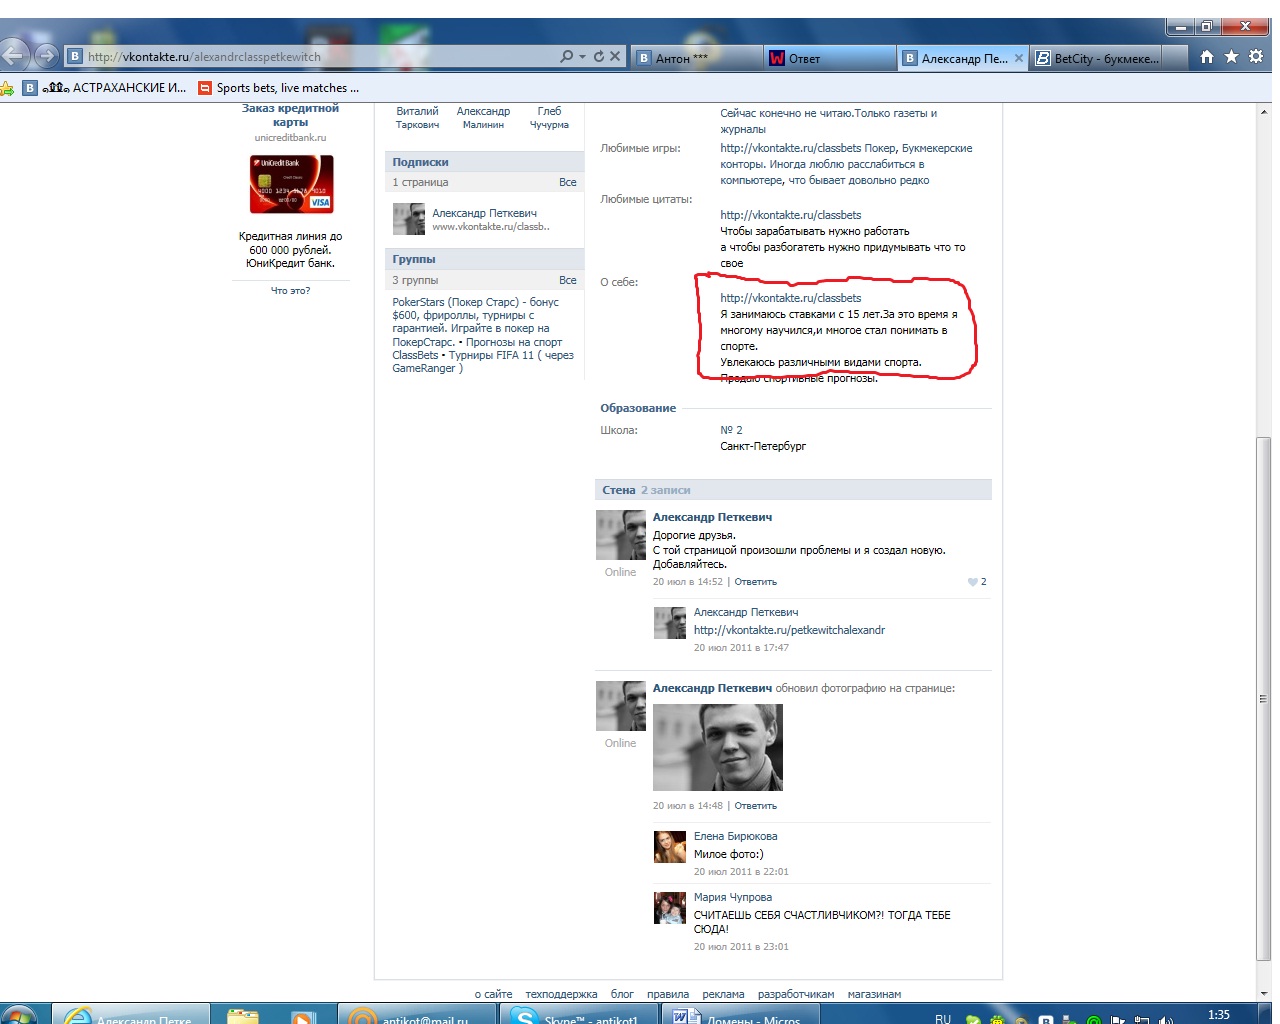Open friend 'Александр Малинин' profile link

[483, 118]
